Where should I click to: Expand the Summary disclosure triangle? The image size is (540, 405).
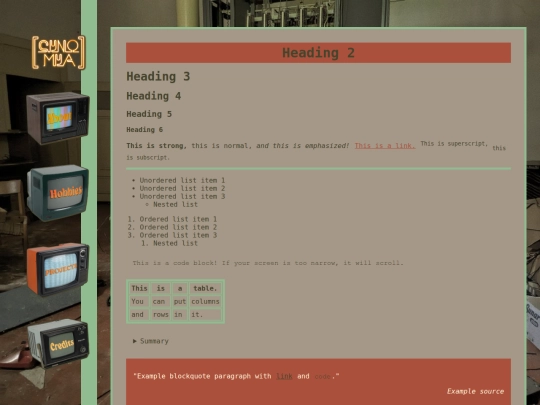coord(135,341)
